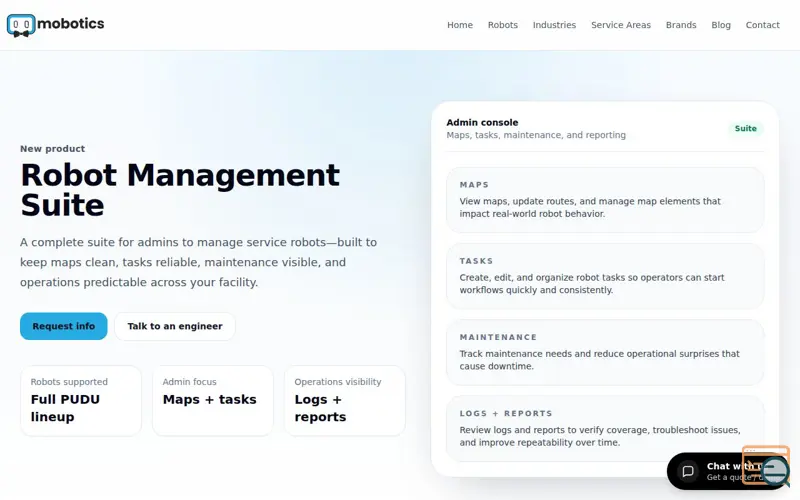This screenshot has height=500, width=800.
Task: Click the green Suite badge
Action: tap(745, 129)
